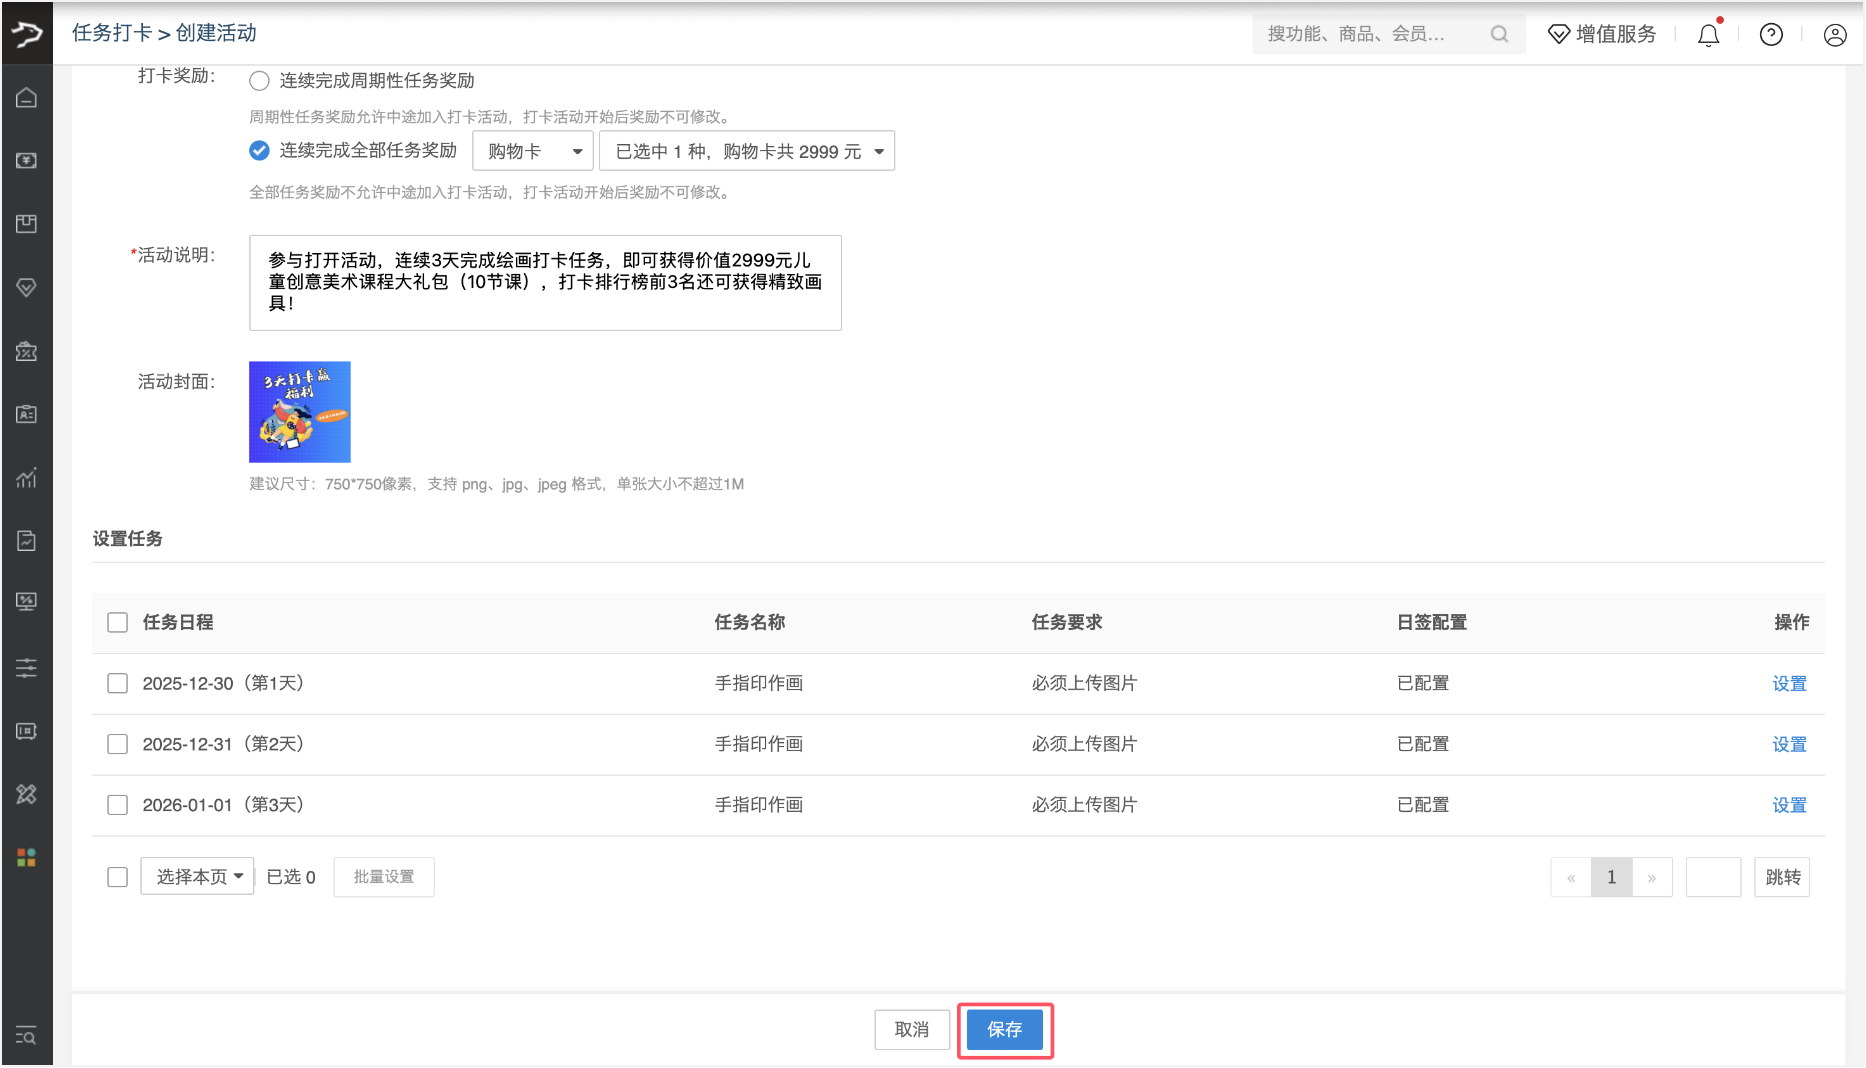Image resolution: width=1866 pixels, height=1068 pixels.
Task: Click the home icon in the sidebar
Action: tap(27, 98)
